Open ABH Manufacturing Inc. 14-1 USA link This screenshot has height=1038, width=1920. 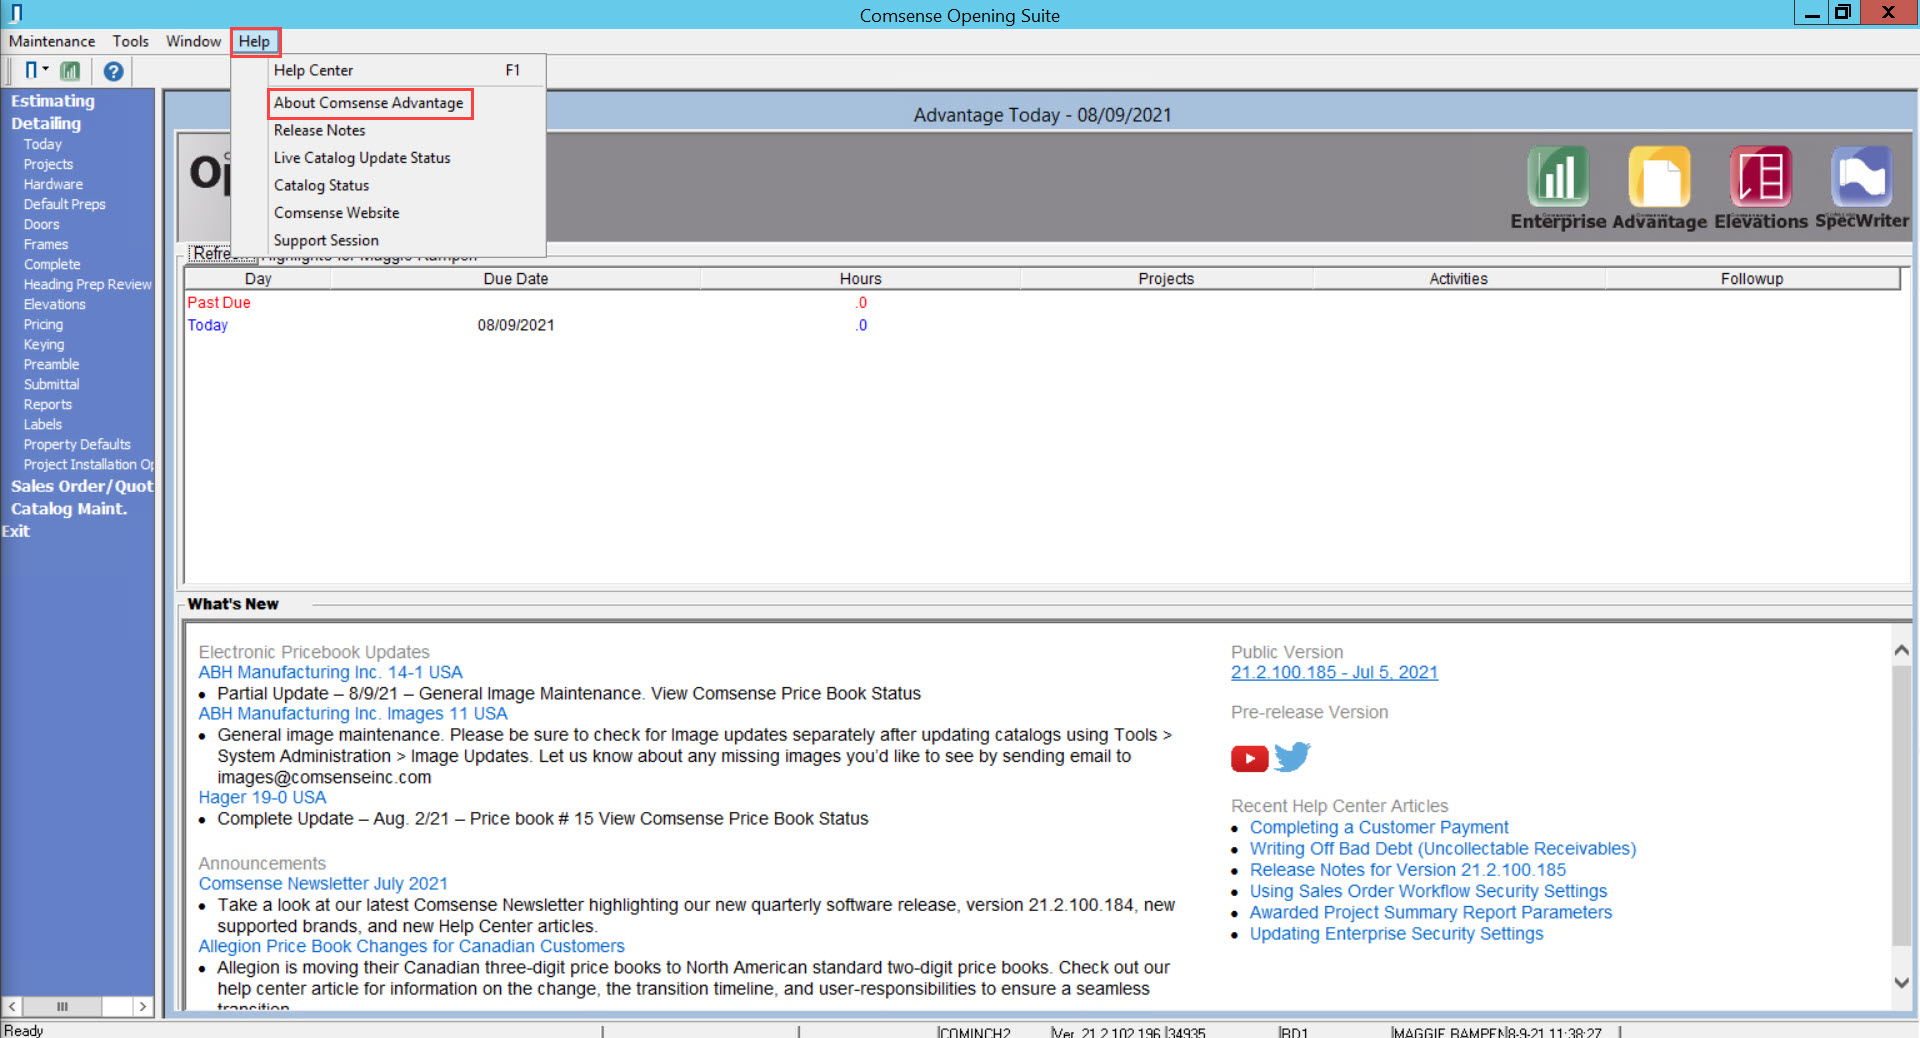[x=330, y=672]
